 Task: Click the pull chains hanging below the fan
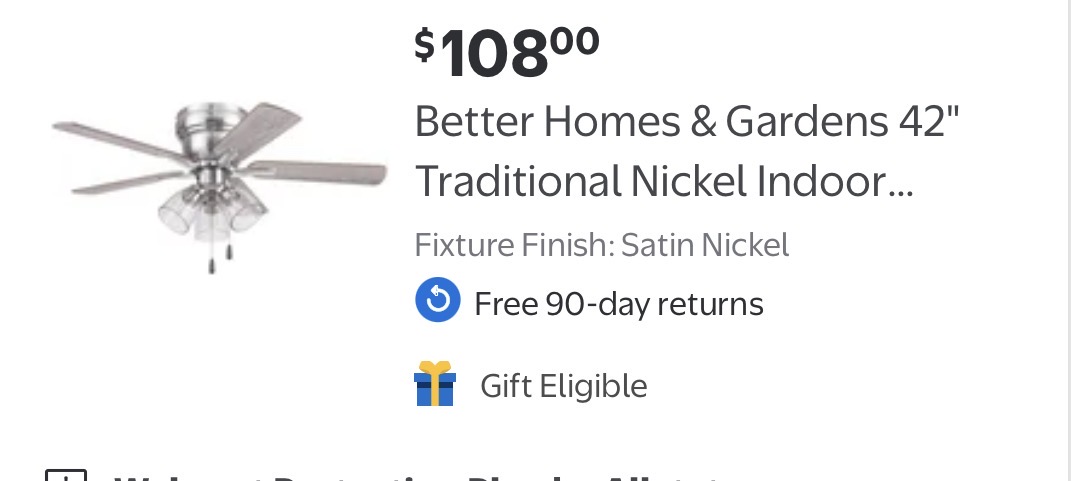(x=218, y=255)
